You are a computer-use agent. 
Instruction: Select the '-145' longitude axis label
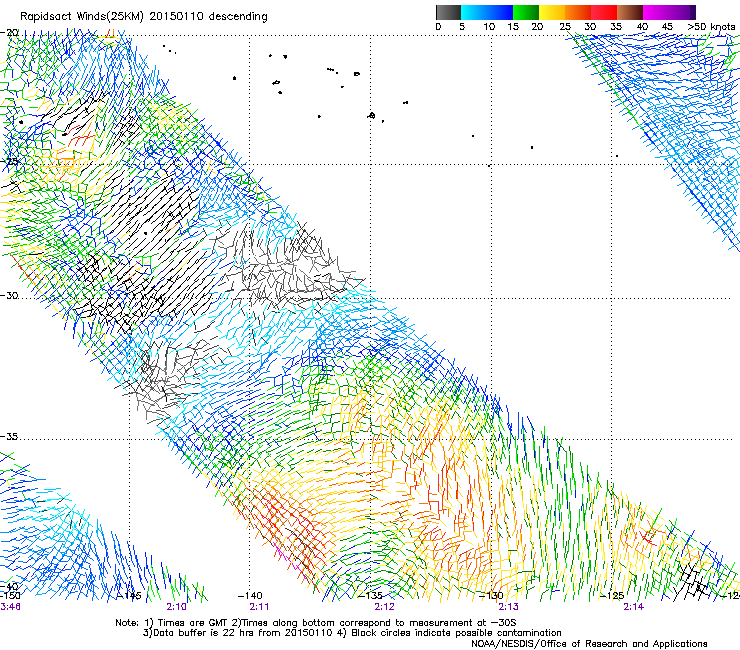point(129,596)
